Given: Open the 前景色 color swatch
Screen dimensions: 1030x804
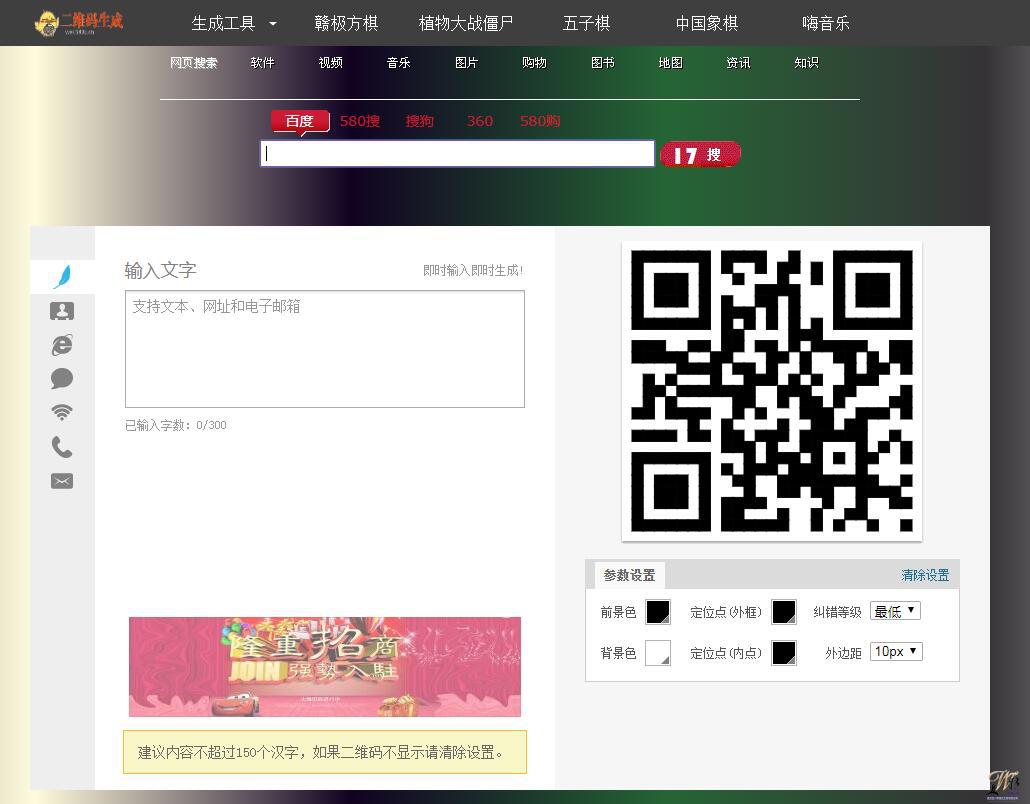Looking at the screenshot, I should point(658,612).
